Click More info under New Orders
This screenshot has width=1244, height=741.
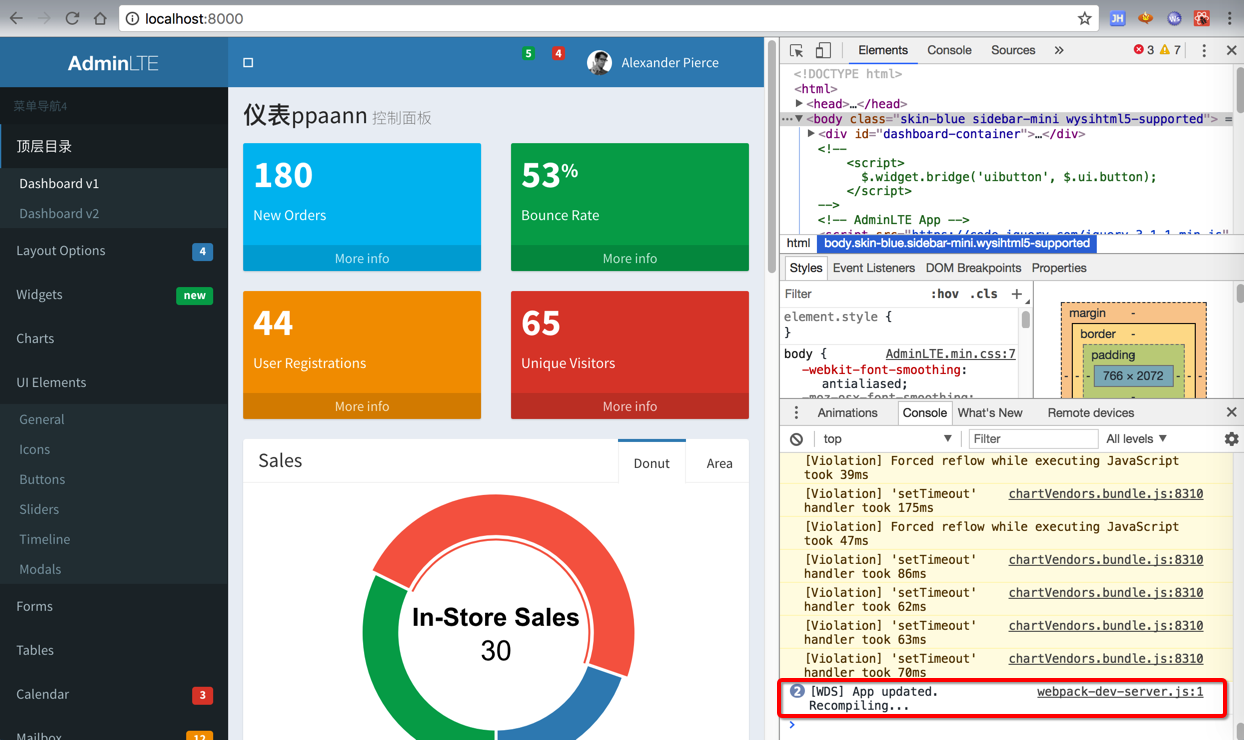pos(362,258)
